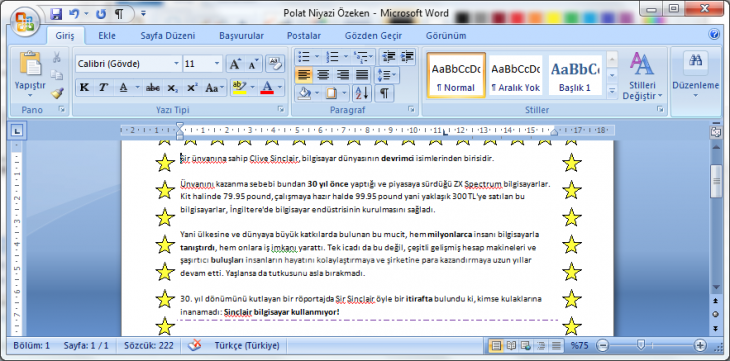Switch to Print Layout view
Screen dimensions: 730x361
click(496, 346)
